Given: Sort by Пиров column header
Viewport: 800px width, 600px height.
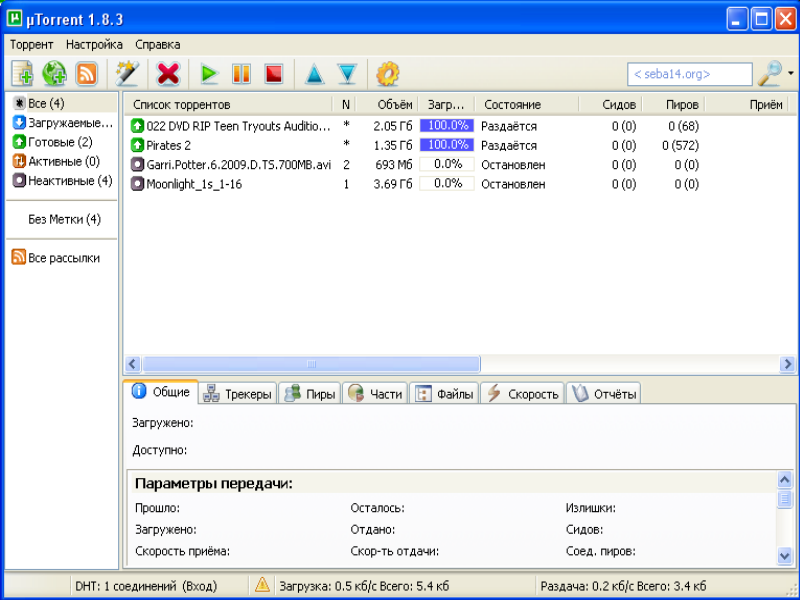Looking at the screenshot, I should (673, 105).
